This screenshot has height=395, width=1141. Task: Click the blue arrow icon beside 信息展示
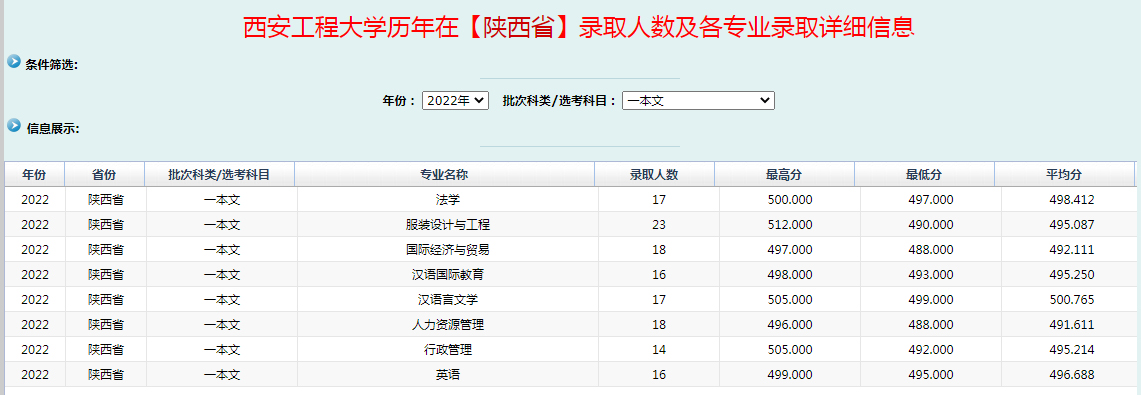[14, 125]
